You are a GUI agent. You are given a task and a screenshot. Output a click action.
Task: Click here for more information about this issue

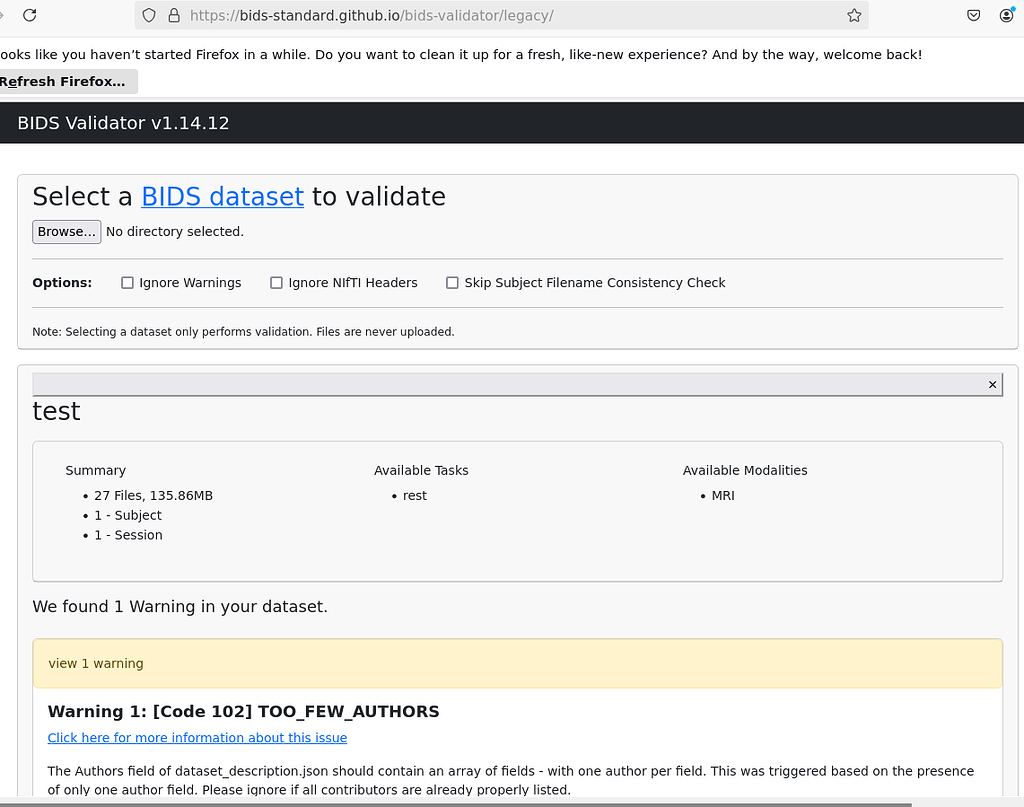(197, 737)
